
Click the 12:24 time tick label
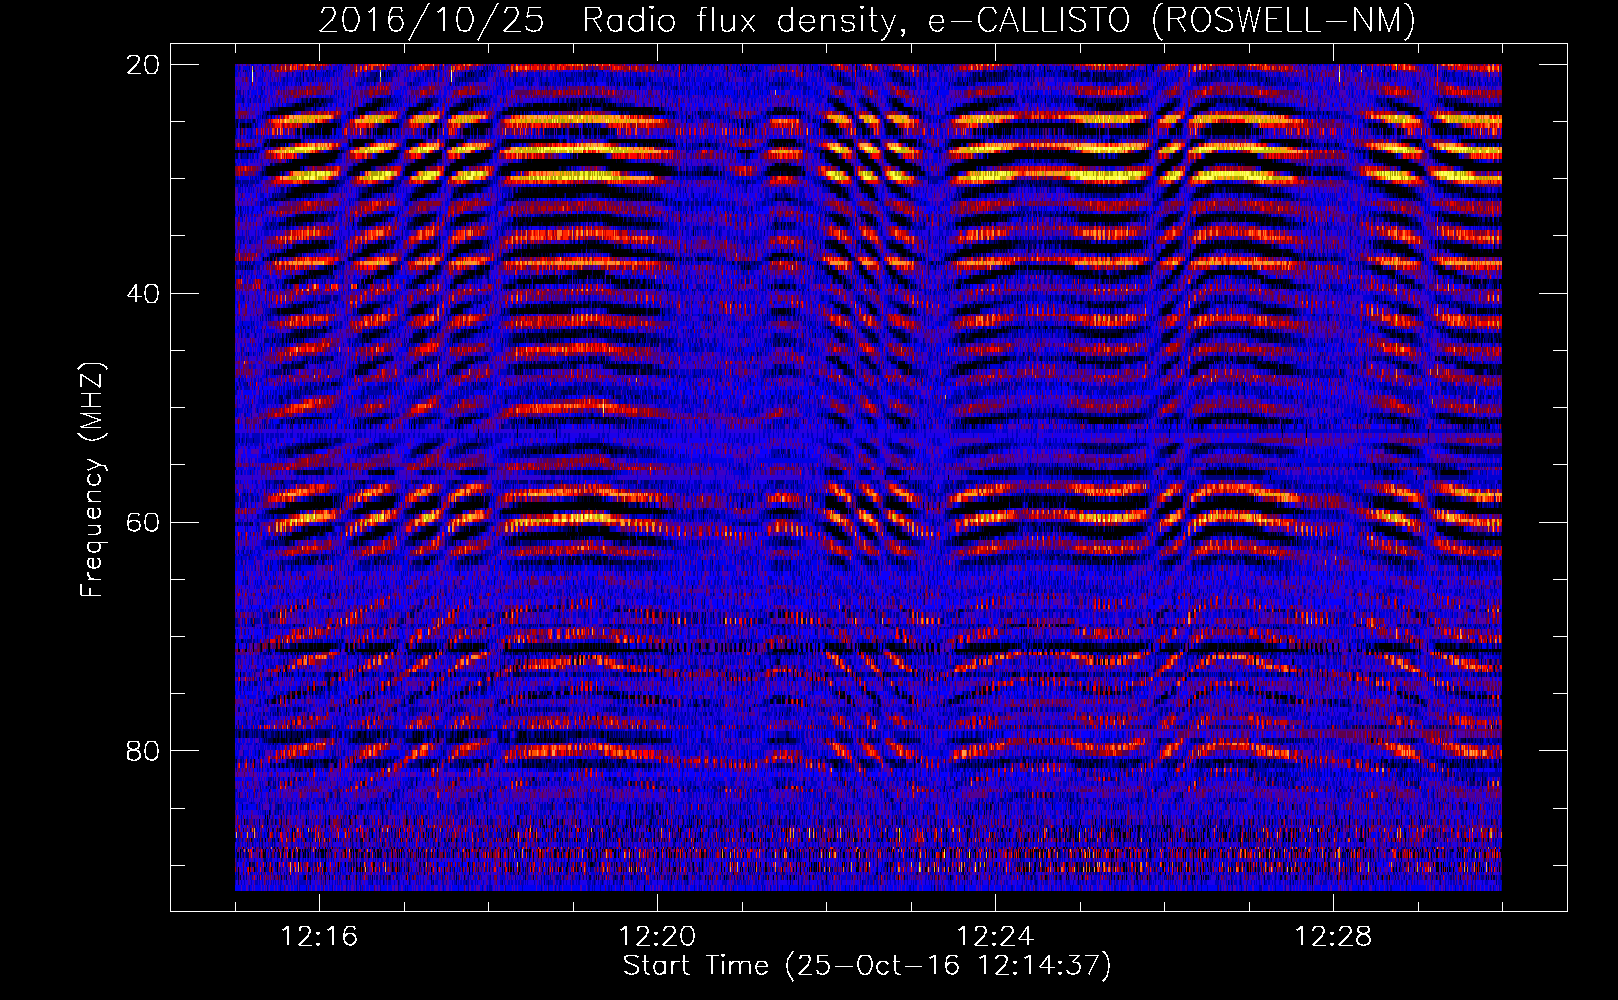(995, 937)
